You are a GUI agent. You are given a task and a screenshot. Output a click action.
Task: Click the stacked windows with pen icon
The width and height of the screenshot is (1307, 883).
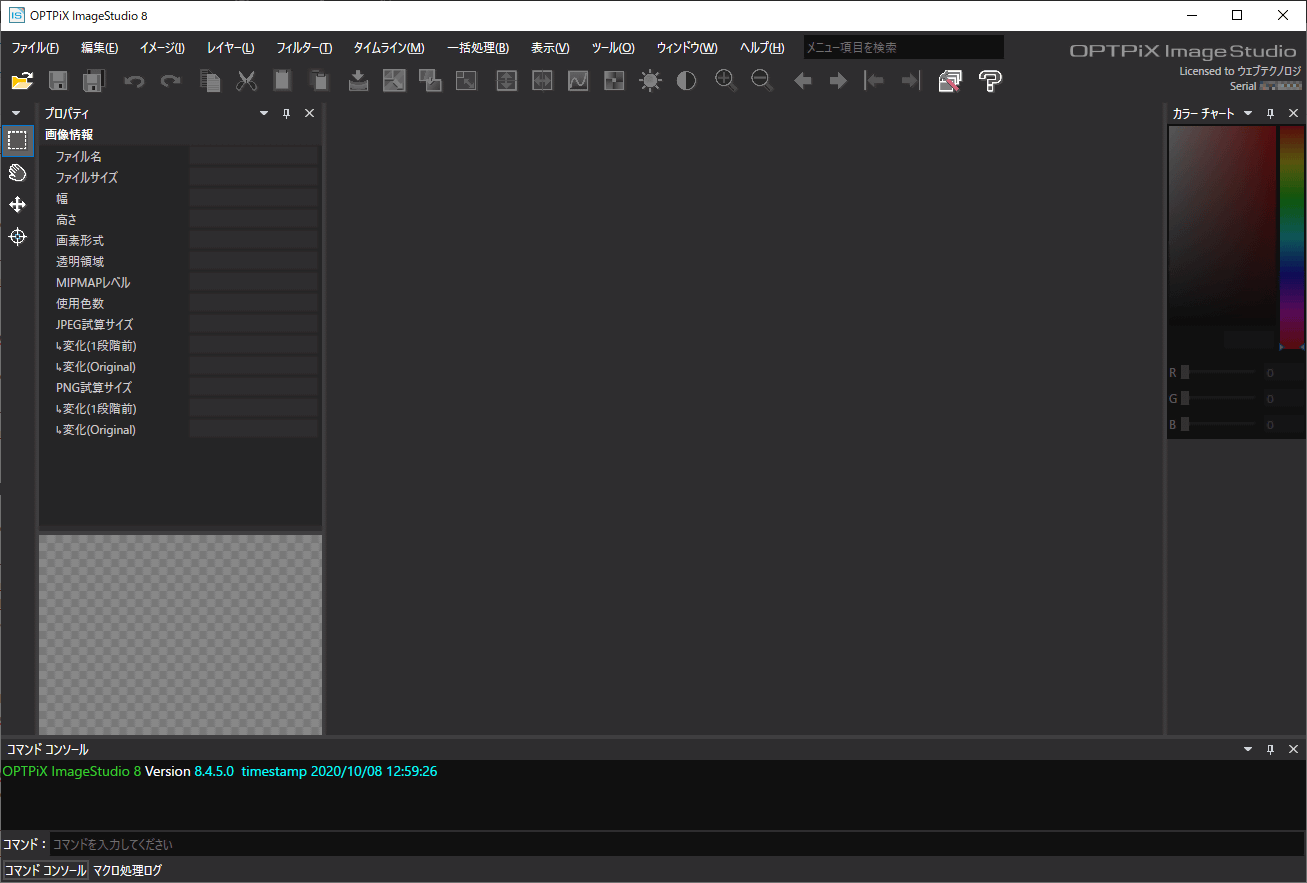950,81
